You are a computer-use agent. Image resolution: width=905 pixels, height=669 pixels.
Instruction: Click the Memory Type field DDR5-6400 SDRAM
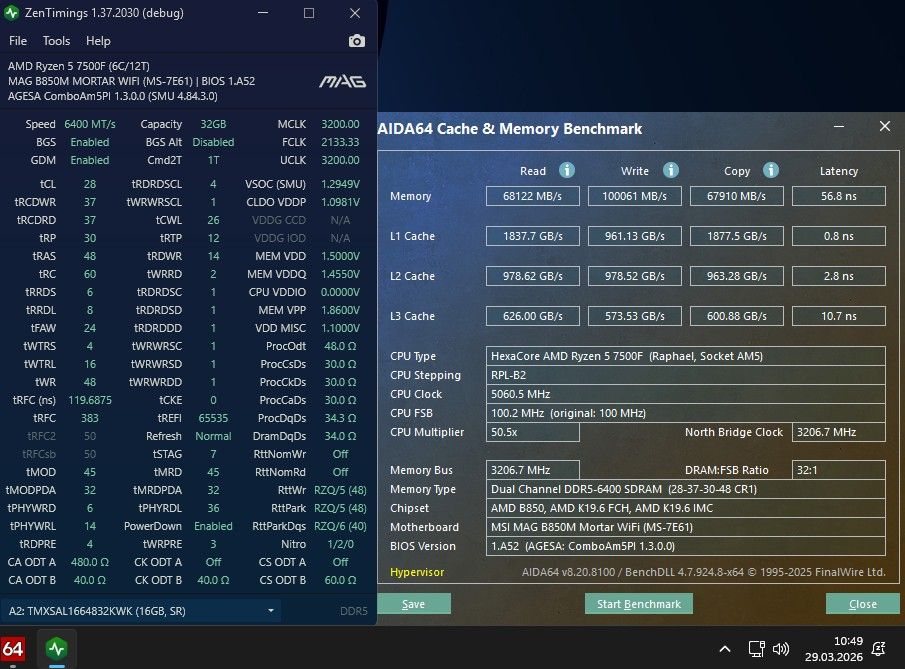(686, 489)
